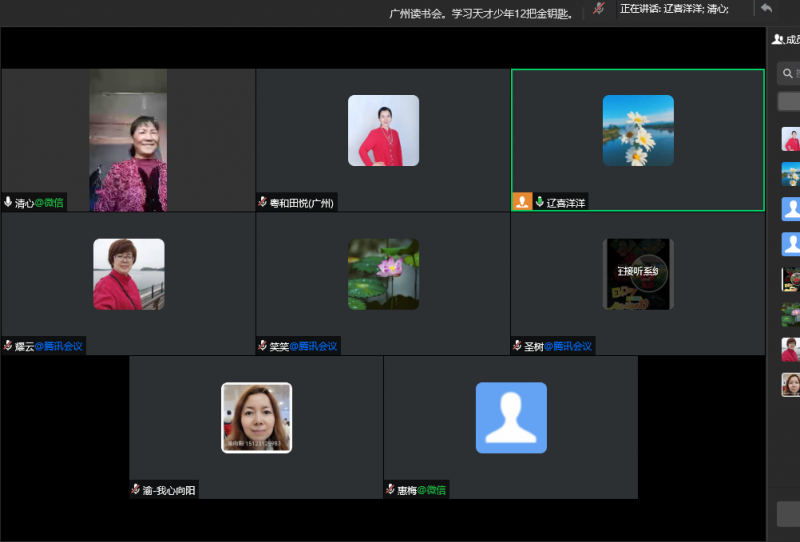Click the members panel header icon
Viewport: 800px width, 542px height.
pyautogui.click(x=778, y=39)
